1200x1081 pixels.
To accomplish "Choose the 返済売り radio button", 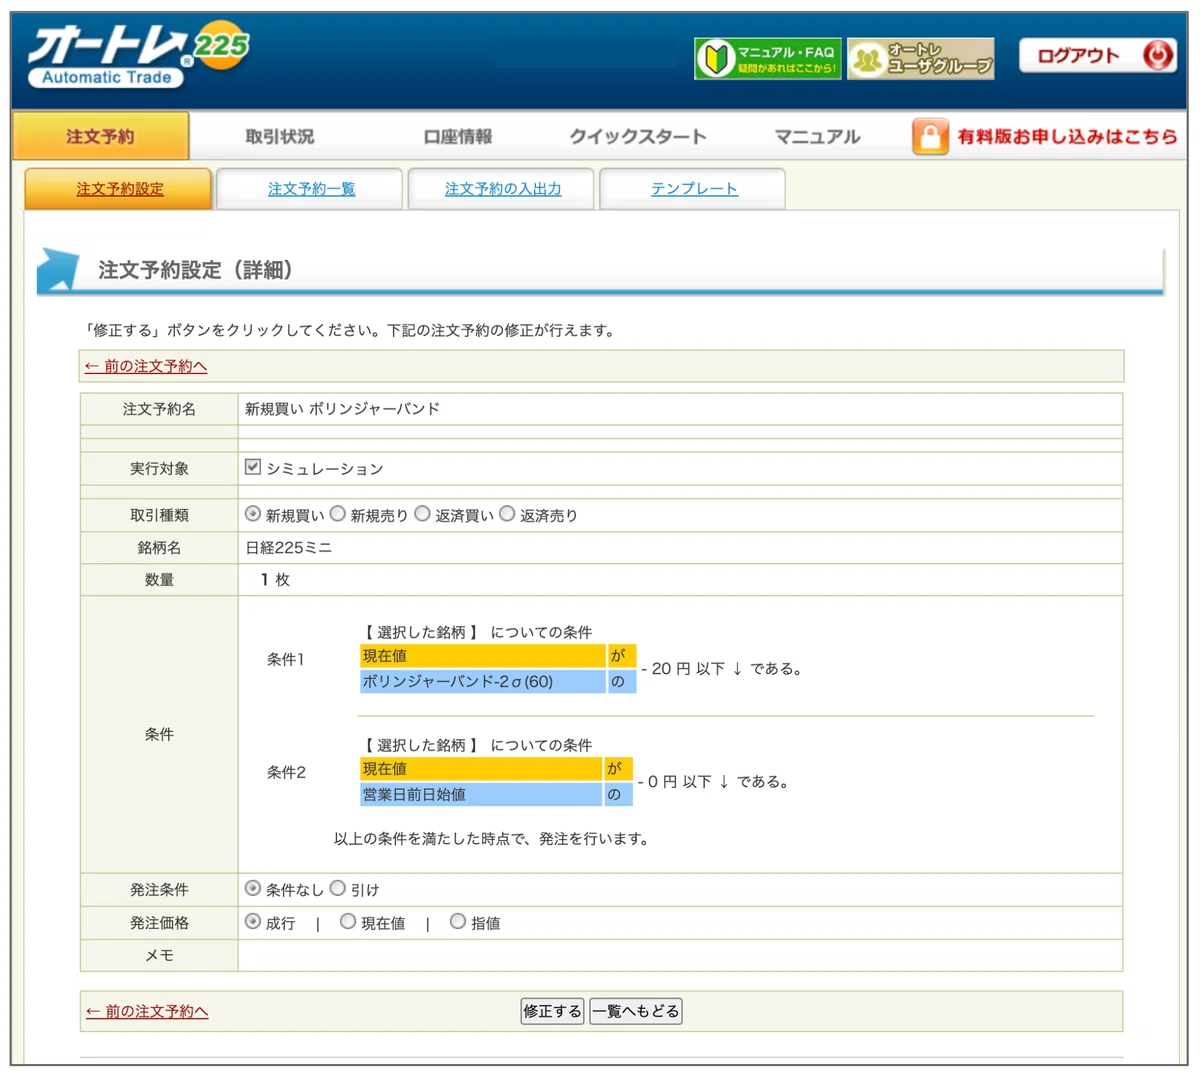I will coord(507,514).
